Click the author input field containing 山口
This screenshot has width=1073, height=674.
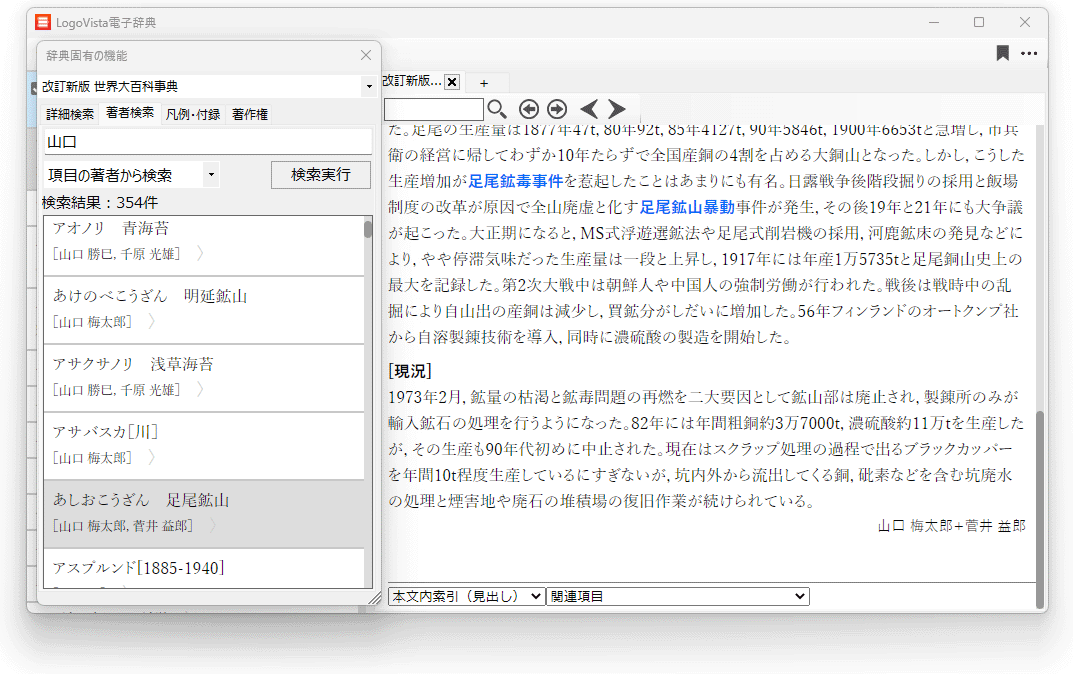(x=207, y=142)
